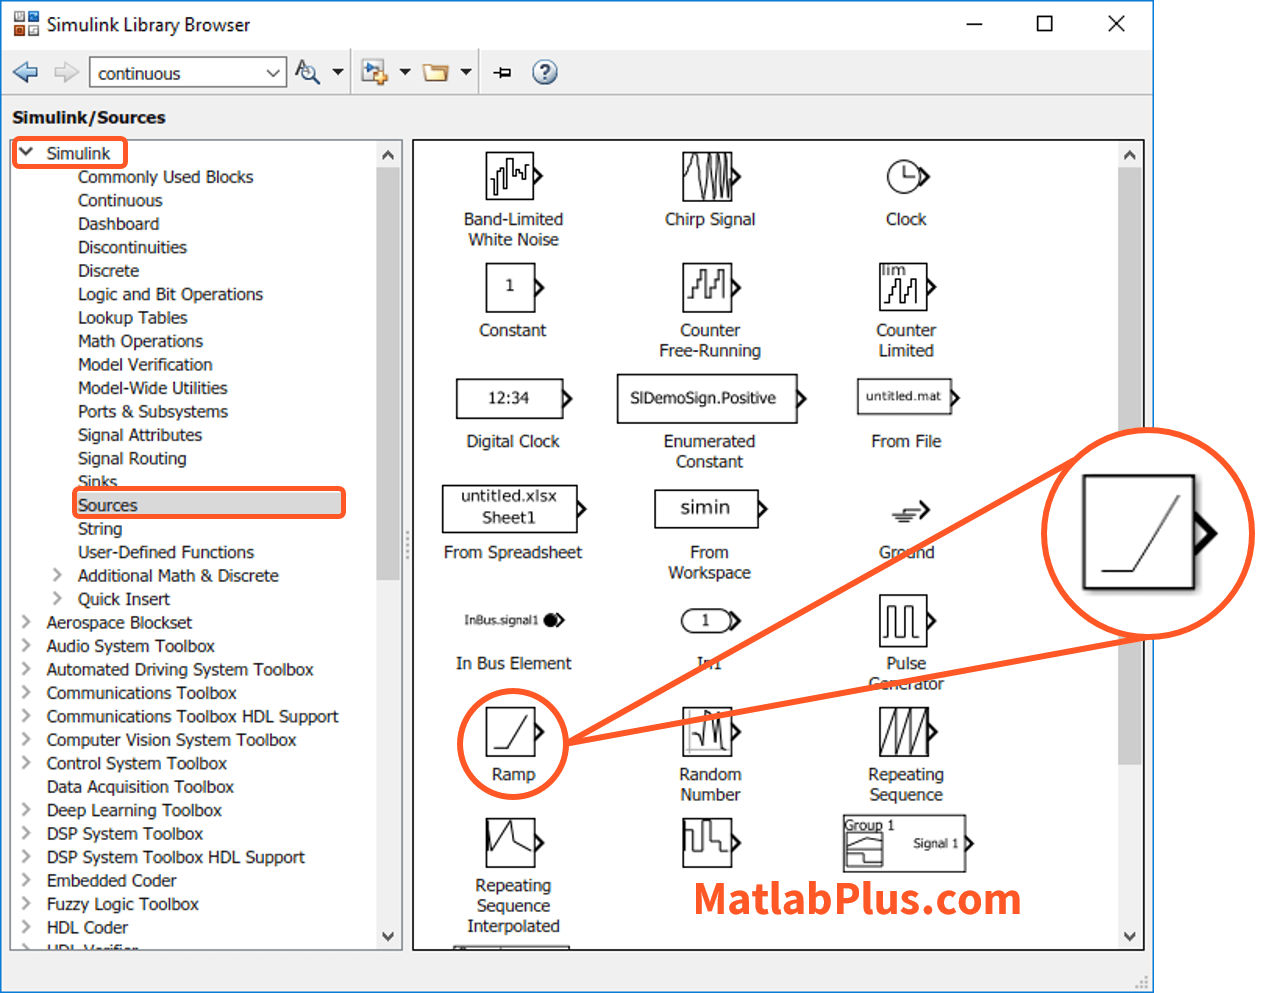Go back with the left arrow button
The image size is (1261, 993).
point(26,72)
